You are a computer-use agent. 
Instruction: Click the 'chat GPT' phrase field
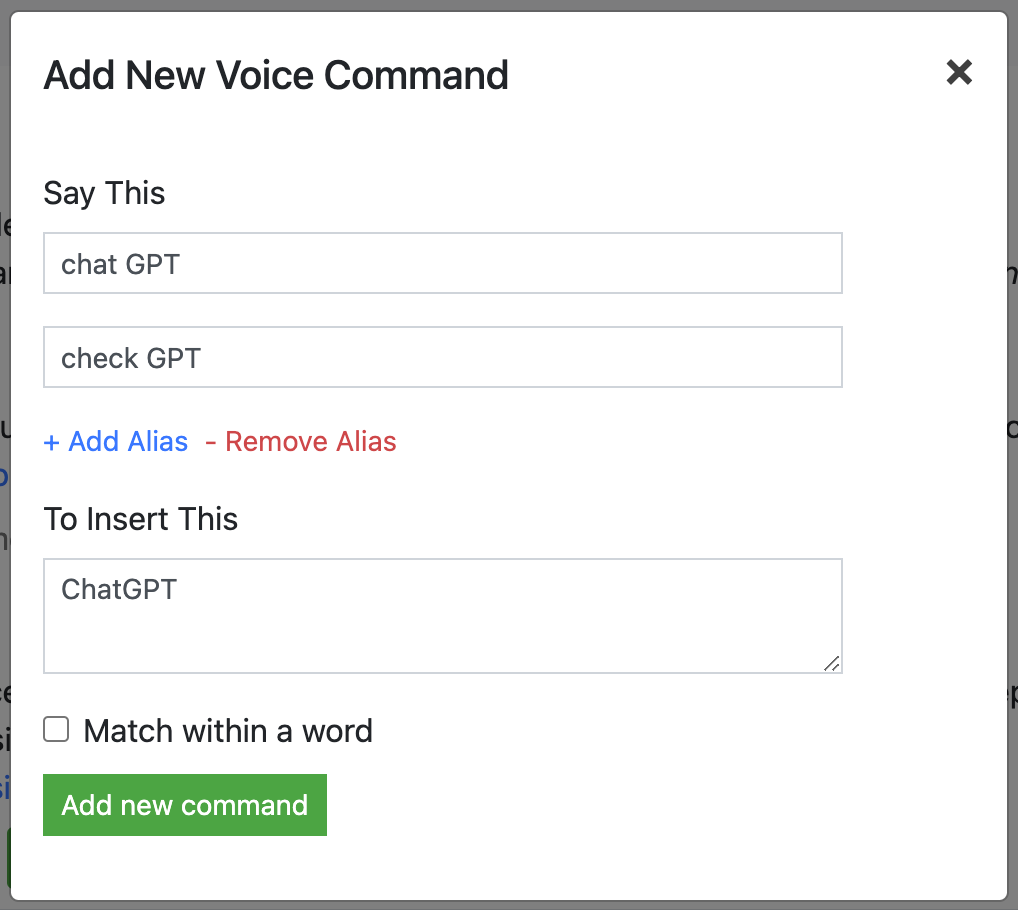pos(442,264)
